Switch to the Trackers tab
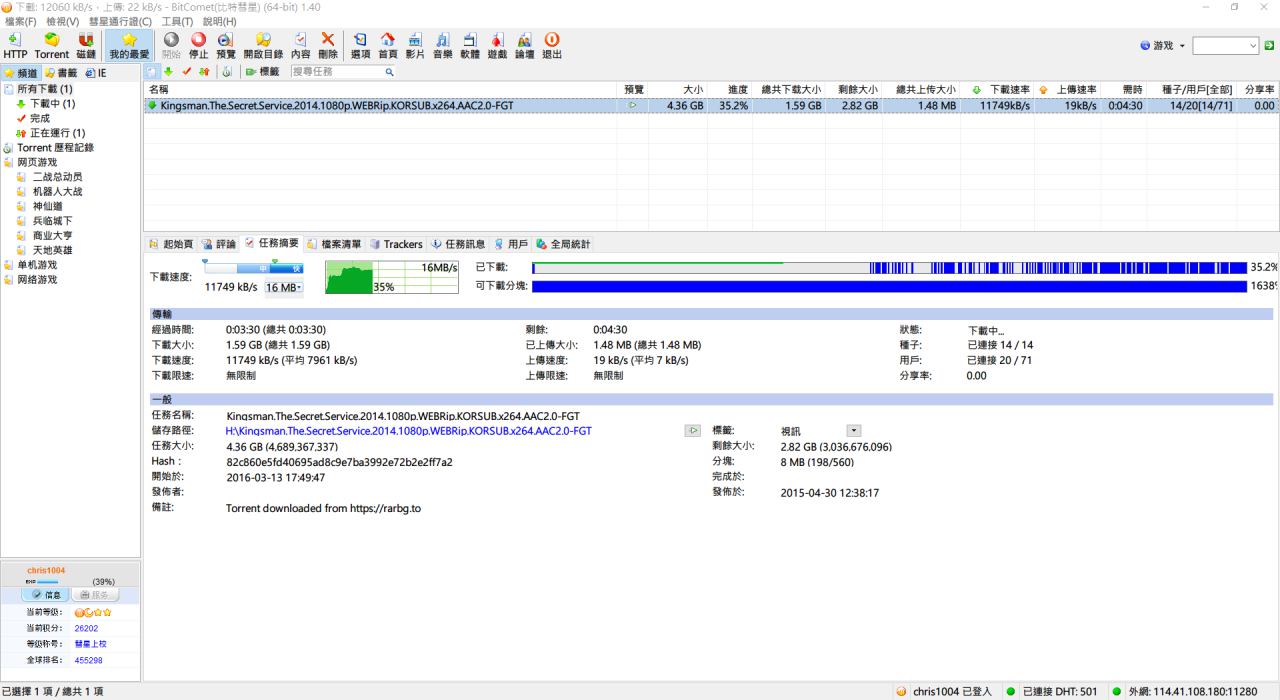 pyautogui.click(x=396, y=244)
